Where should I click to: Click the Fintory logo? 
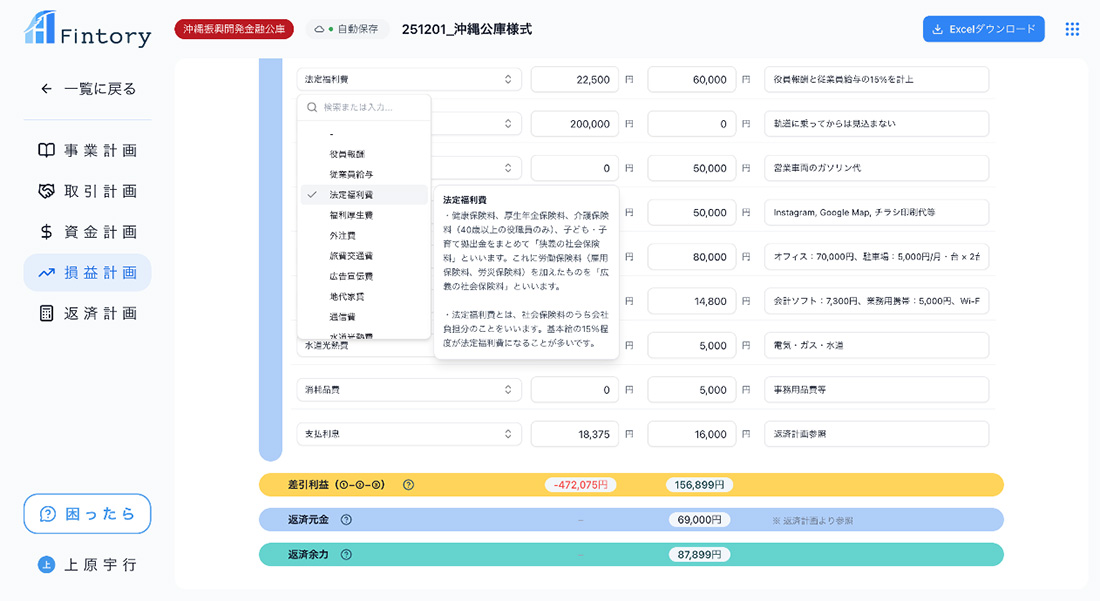click(85, 31)
